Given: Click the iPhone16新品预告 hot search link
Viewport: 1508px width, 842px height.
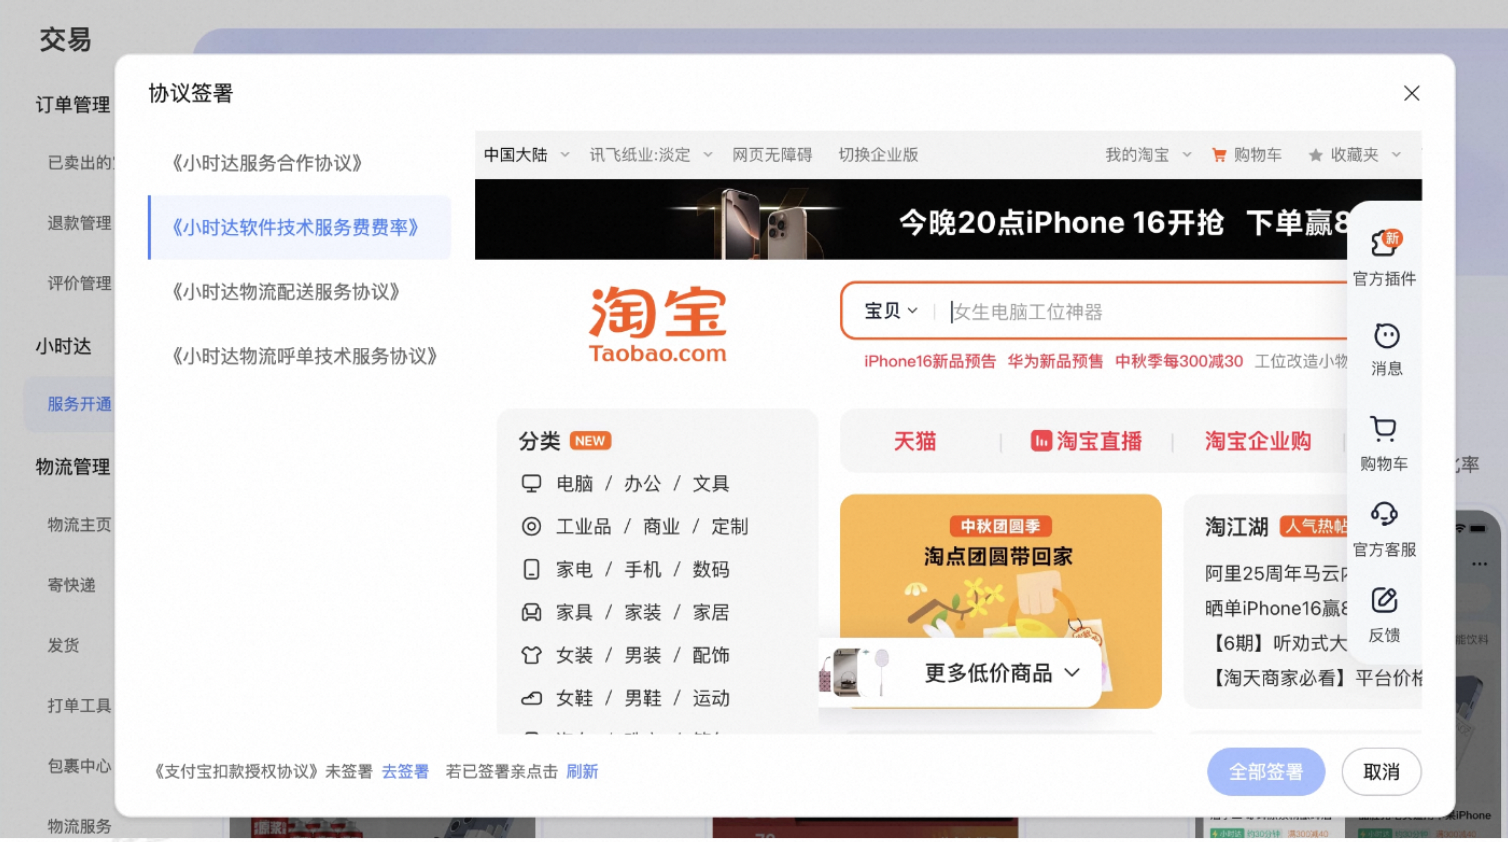Looking at the screenshot, I should 930,362.
